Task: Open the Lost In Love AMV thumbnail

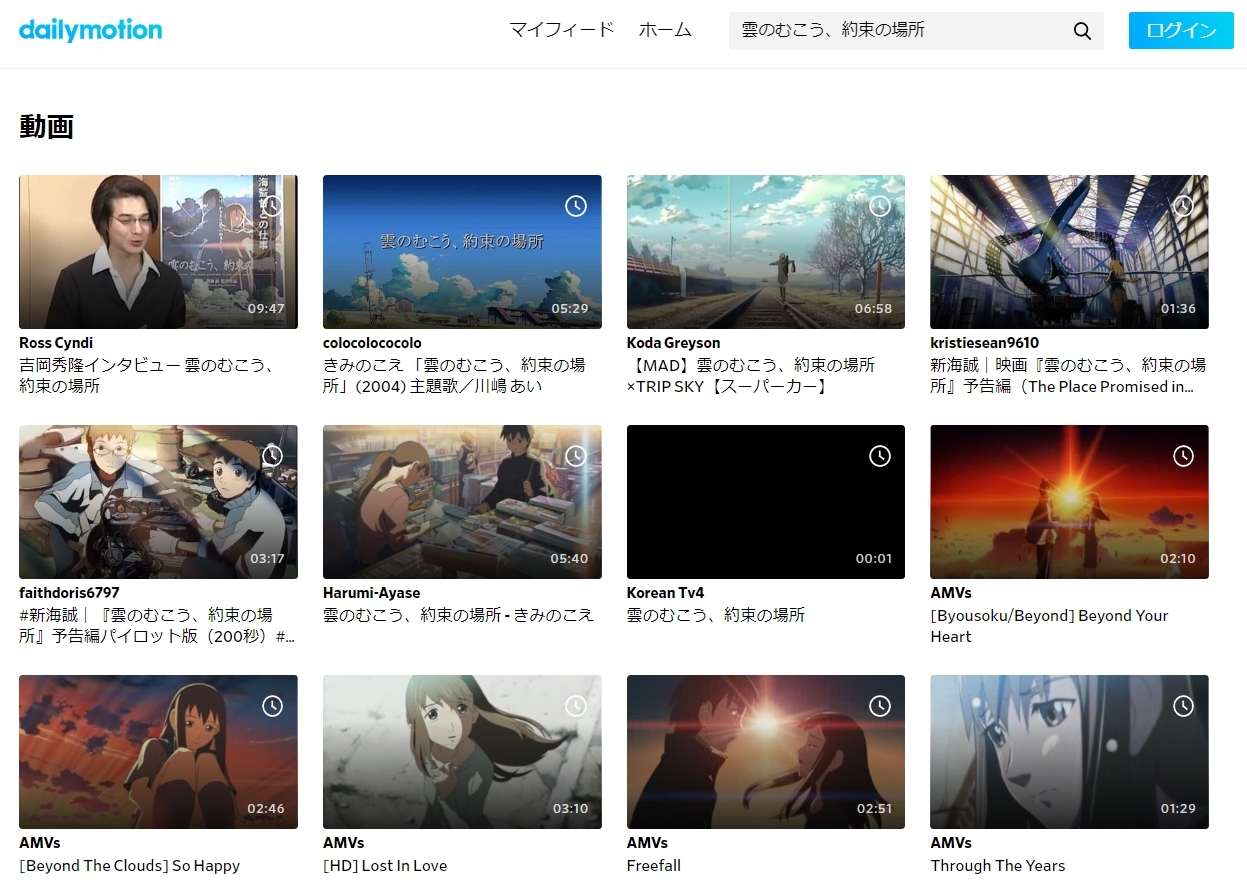Action: coord(462,752)
